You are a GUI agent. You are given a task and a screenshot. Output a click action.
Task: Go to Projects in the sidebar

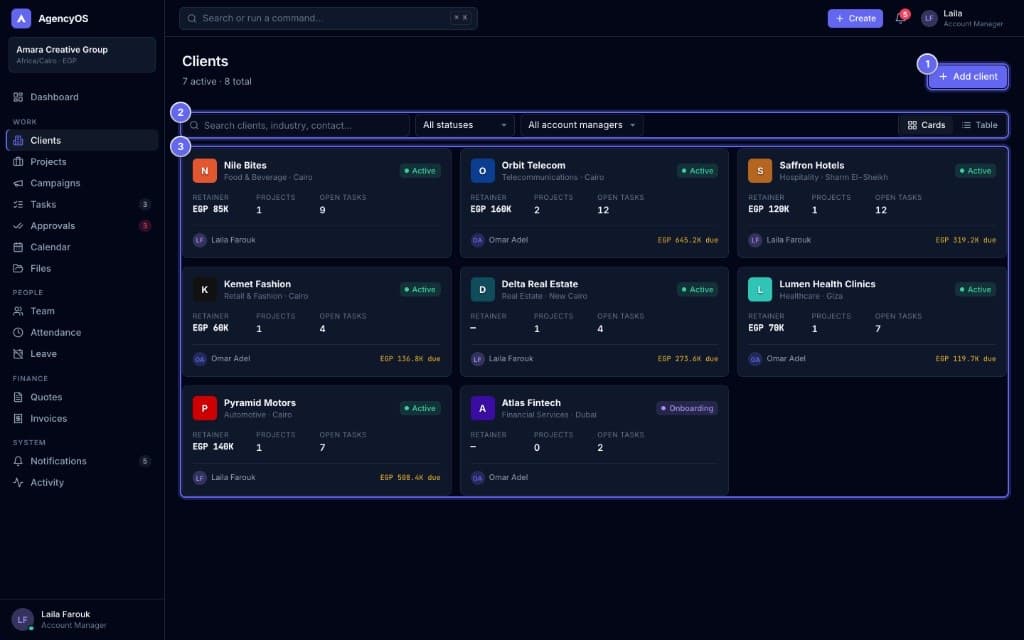82,162
